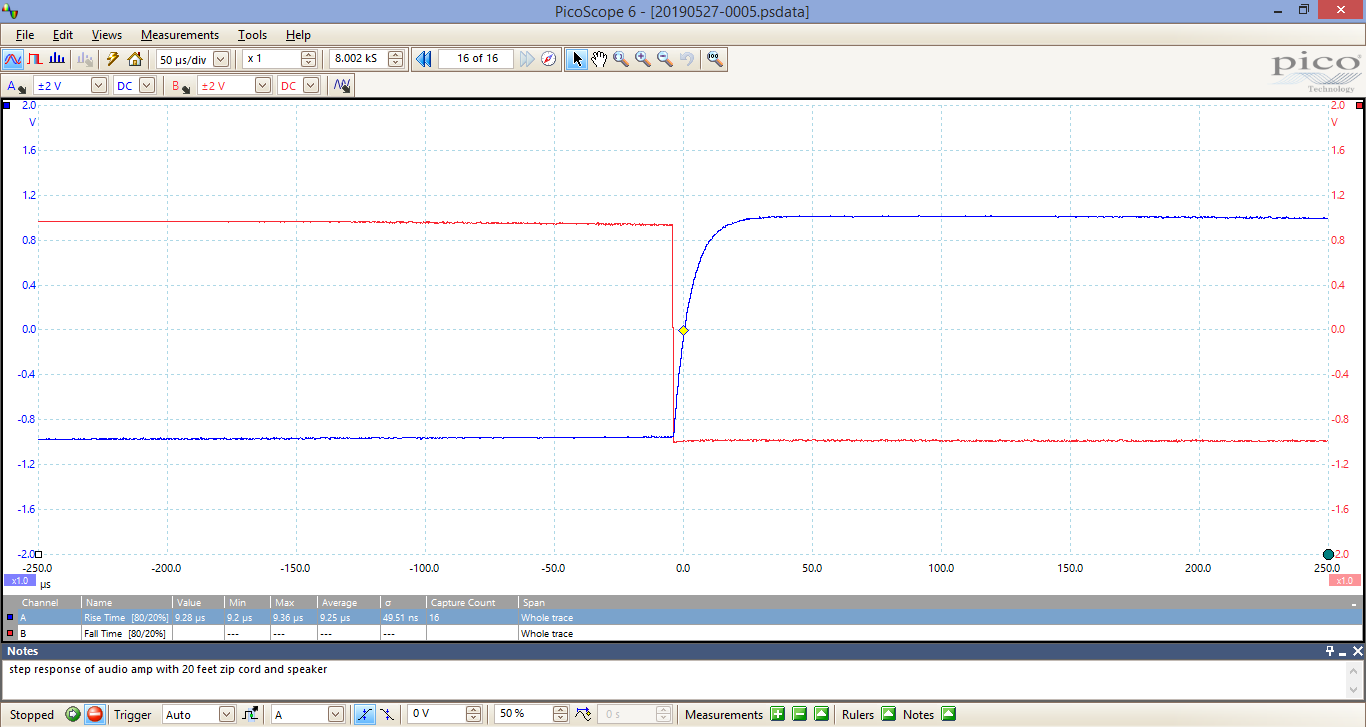Click Edit Measurement icon beside minus
The width and height of the screenshot is (1366, 727).
[x=821, y=714]
